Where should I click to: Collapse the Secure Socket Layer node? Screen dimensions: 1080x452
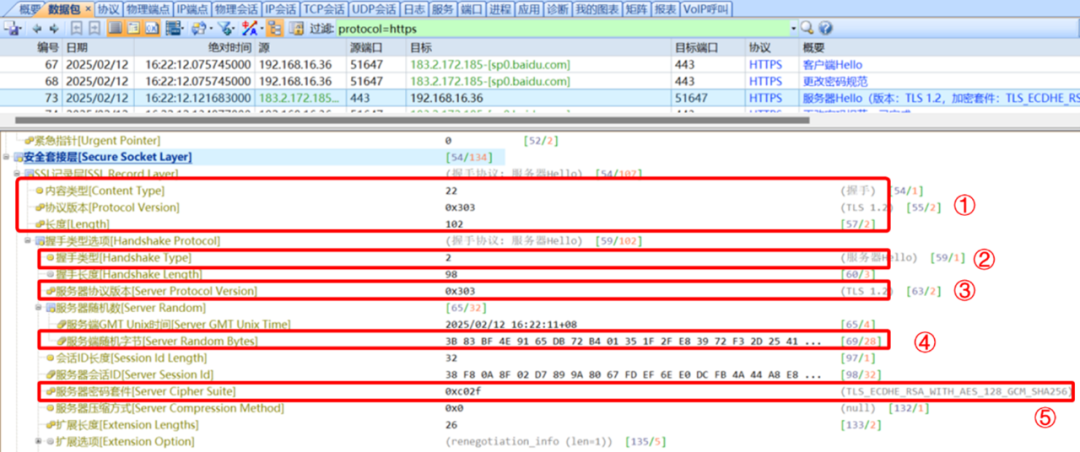click(8, 157)
